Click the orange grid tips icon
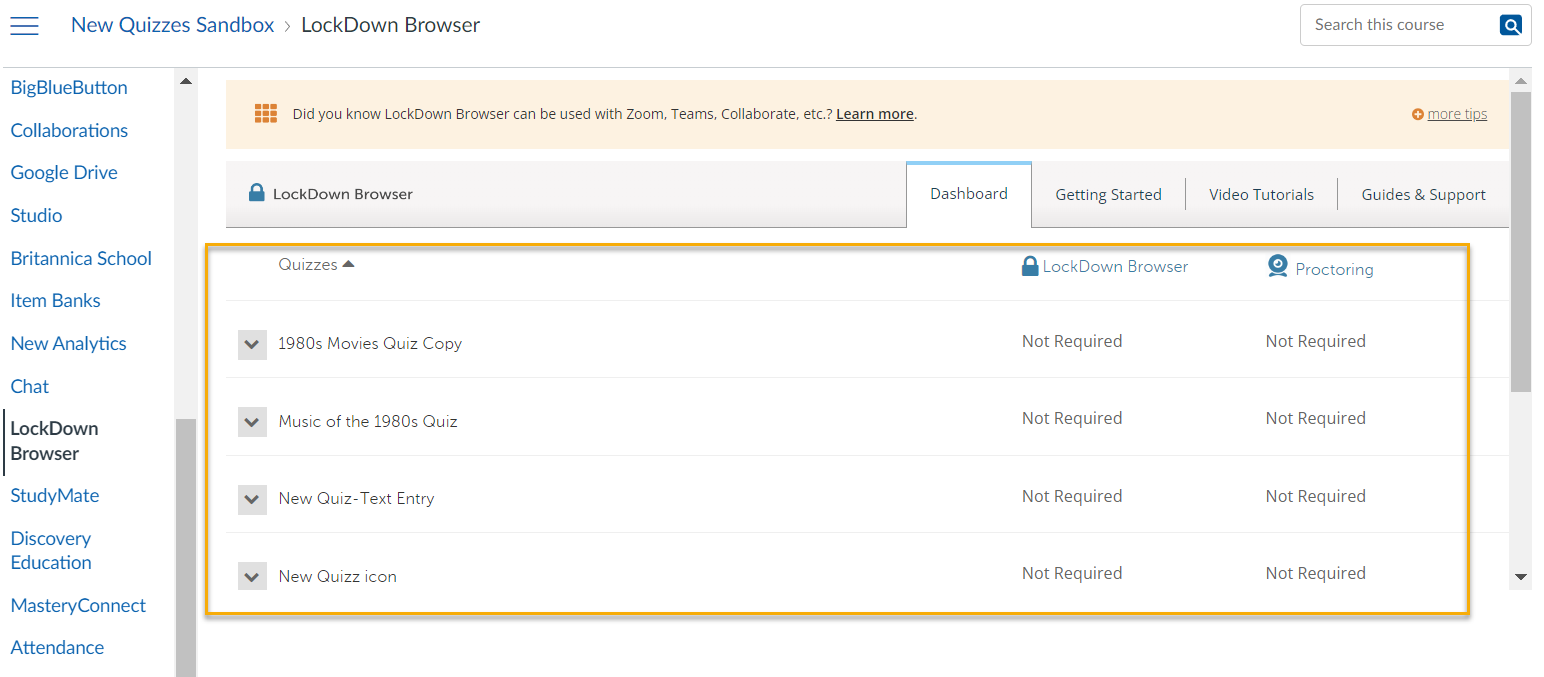Image resolution: width=1544 pixels, height=677 pixels. [x=265, y=114]
